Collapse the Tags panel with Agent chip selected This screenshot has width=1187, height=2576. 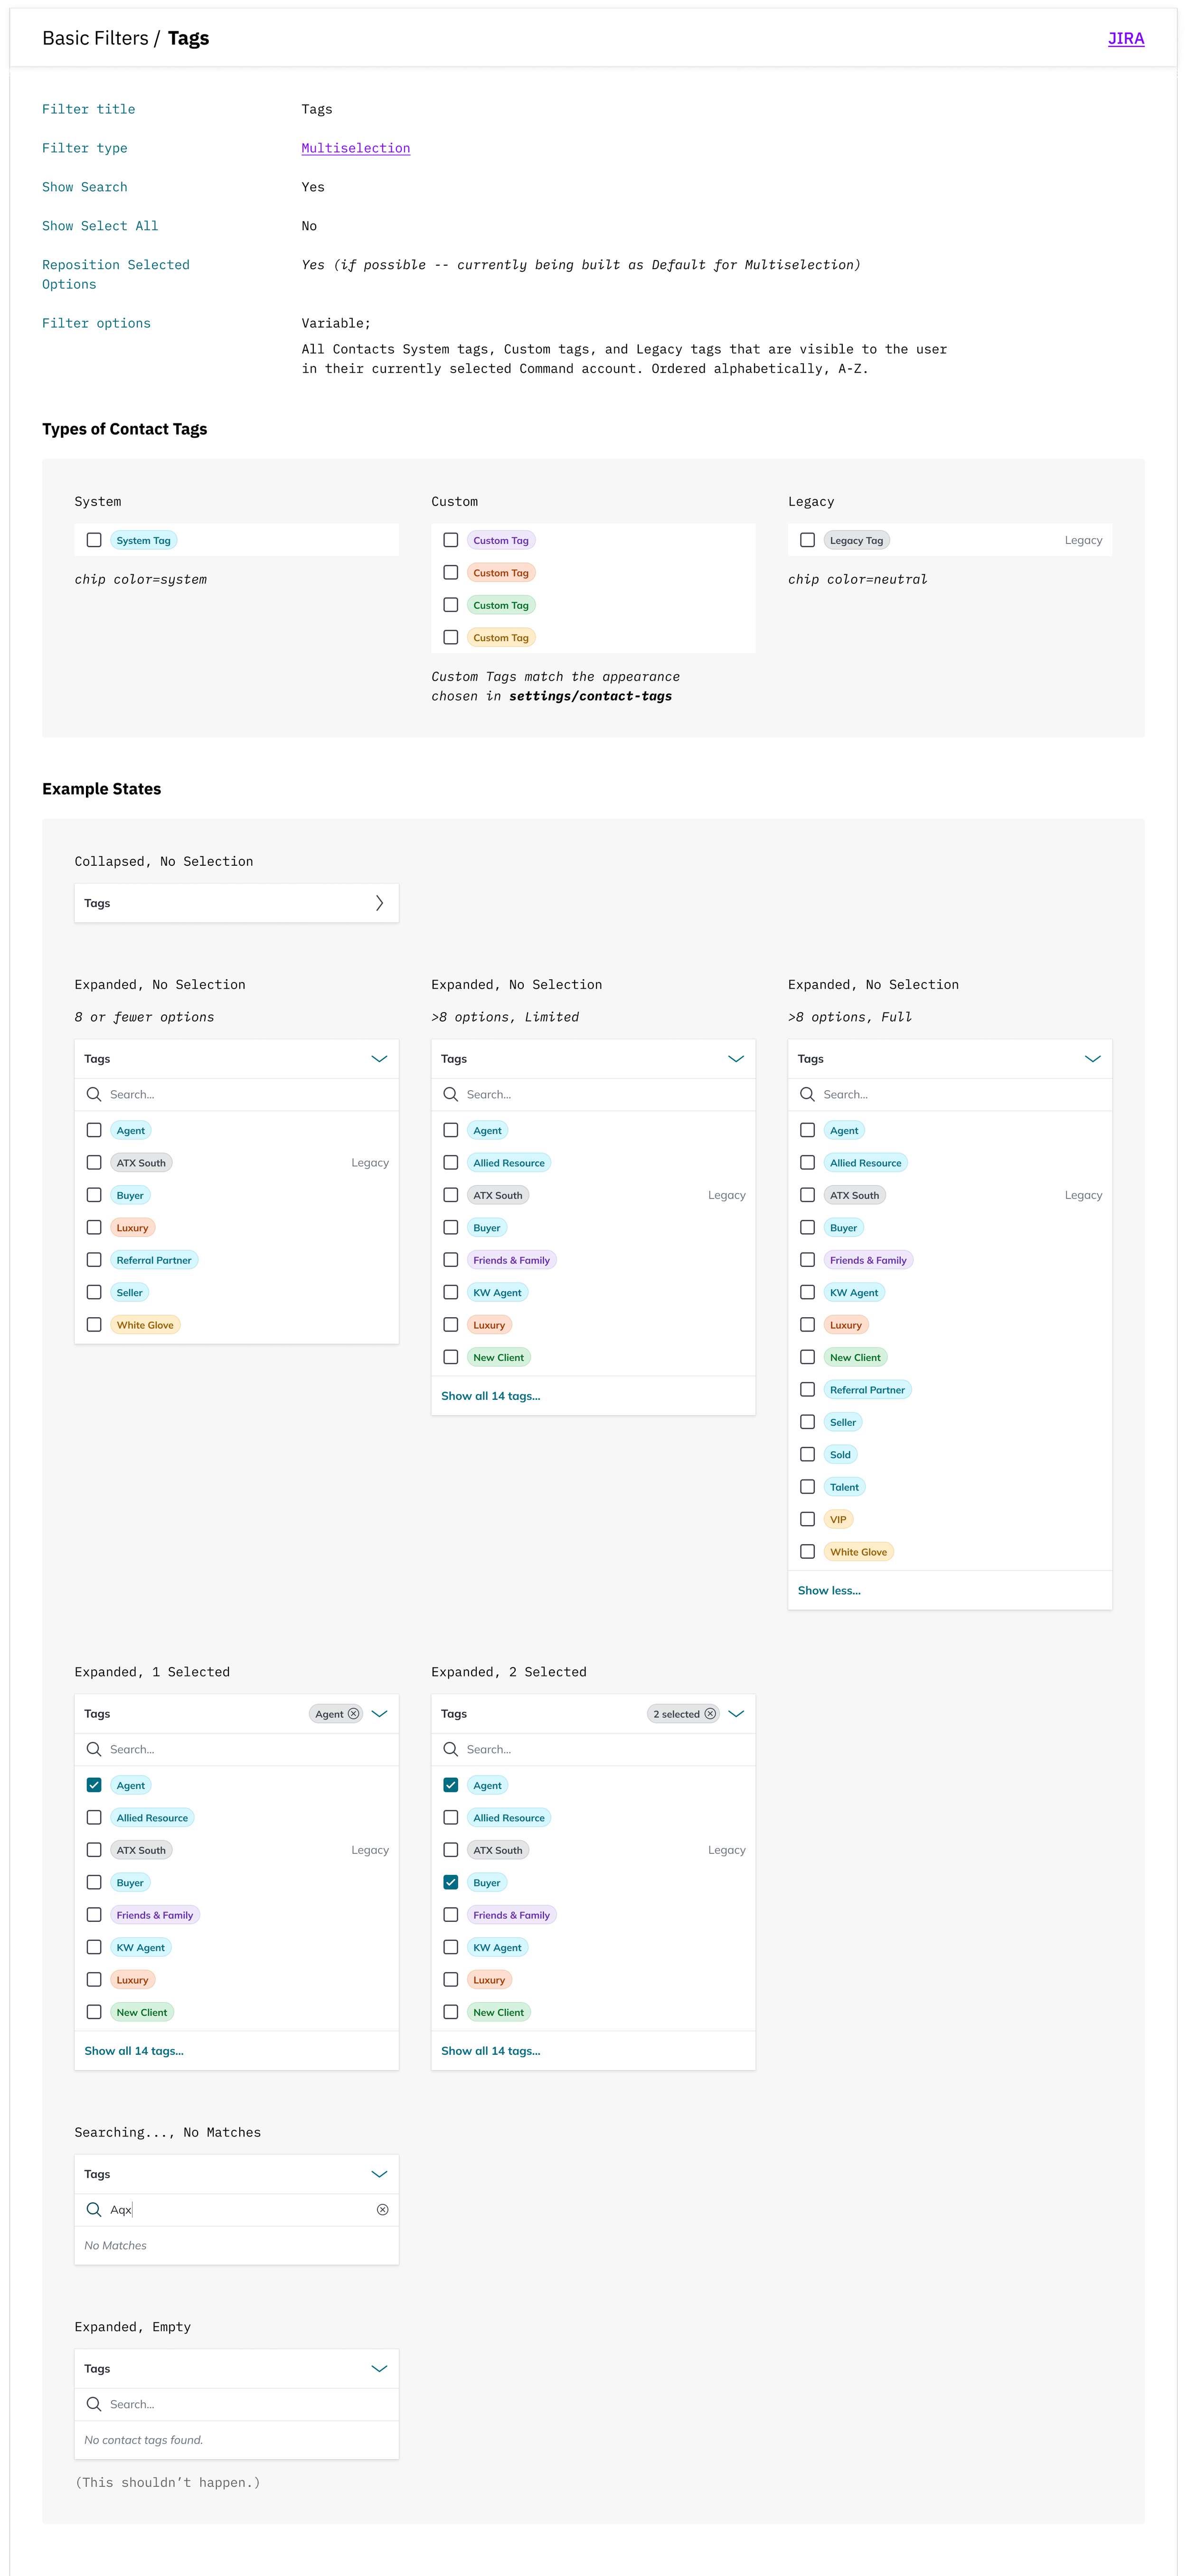click(379, 1713)
